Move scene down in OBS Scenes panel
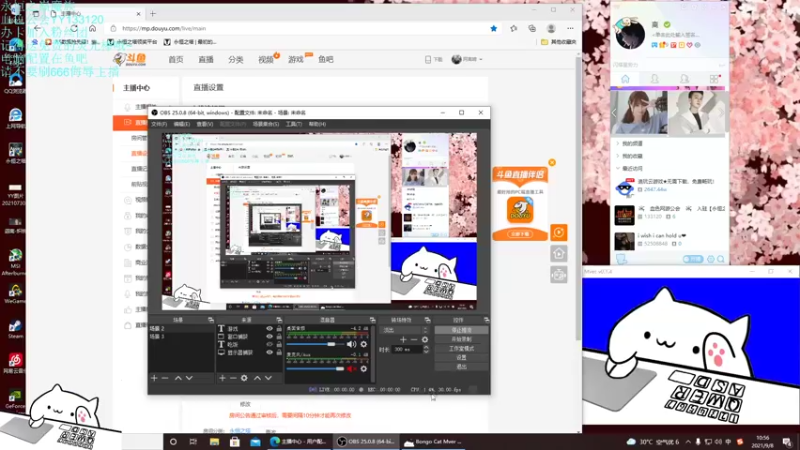Screen dimensions: 800x450 [189, 378]
